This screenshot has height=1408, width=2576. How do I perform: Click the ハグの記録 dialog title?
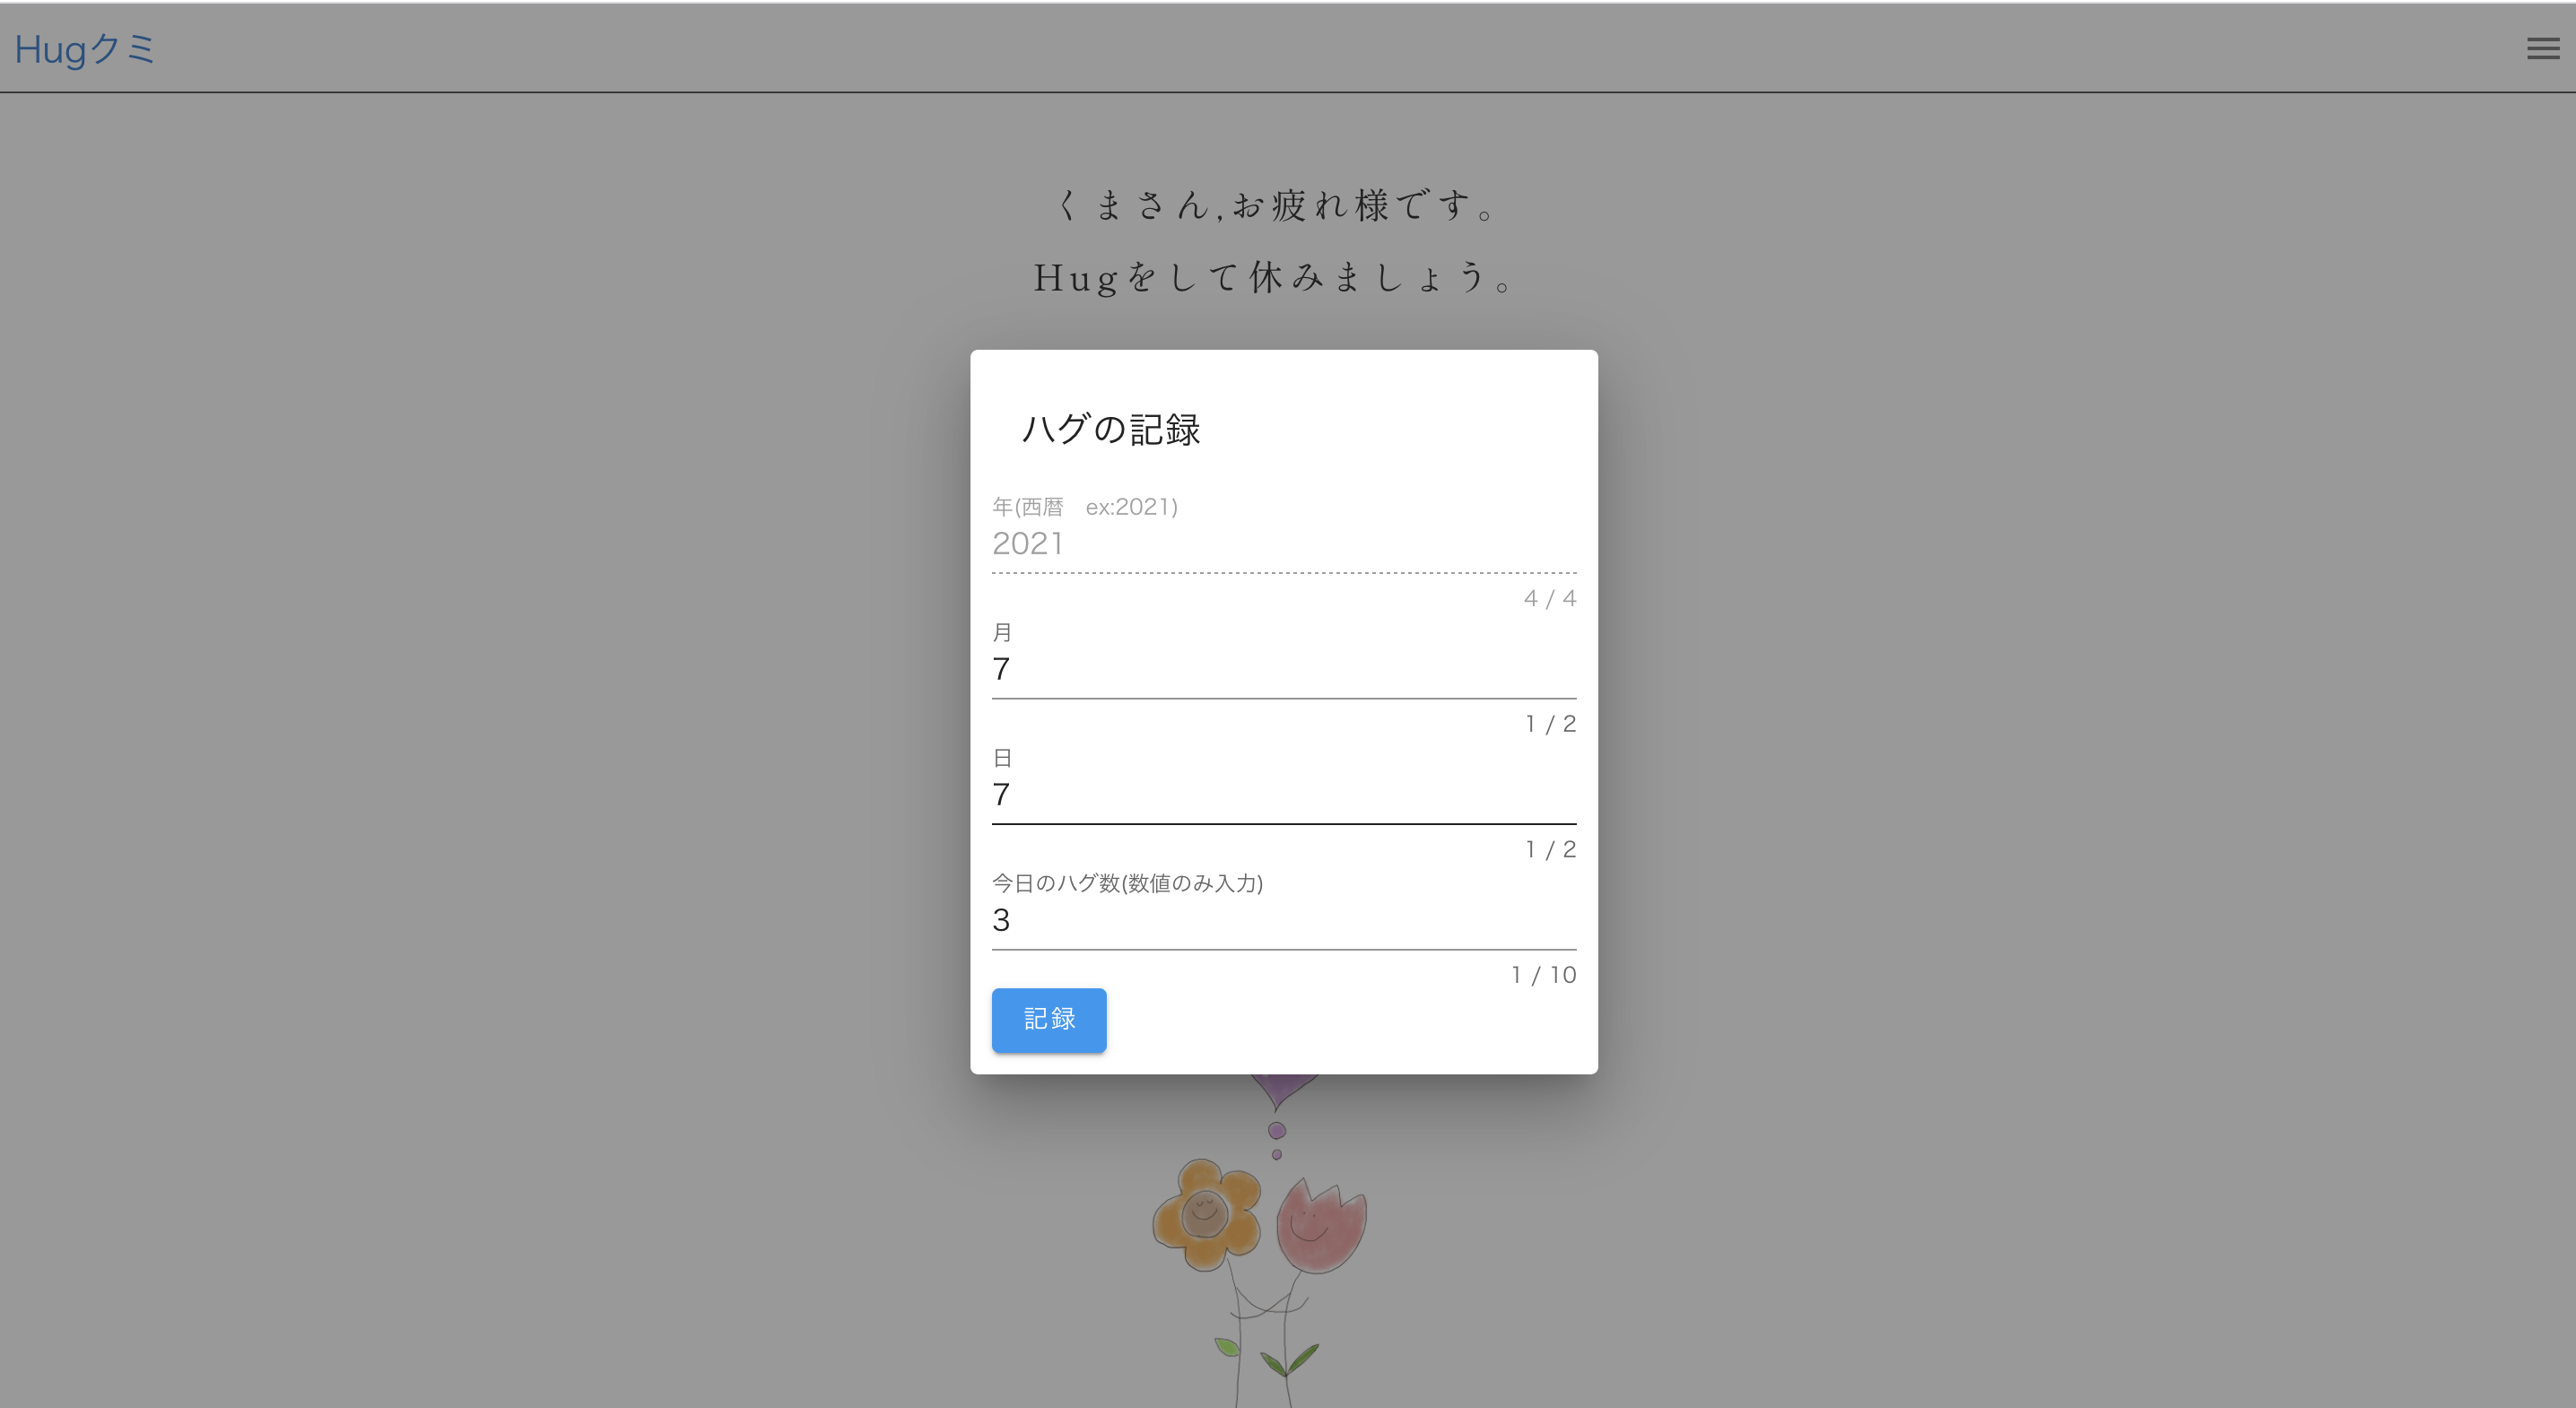tap(1112, 430)
